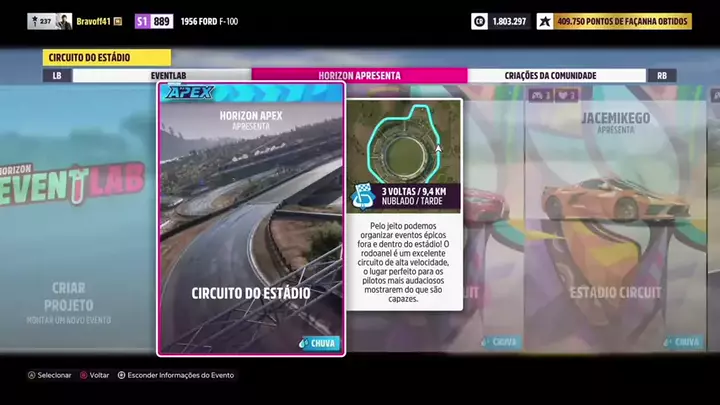This screenshot has width=720, height=405.
Task: Click the S1 889 car class badge
Action: [x=154, y=21]
